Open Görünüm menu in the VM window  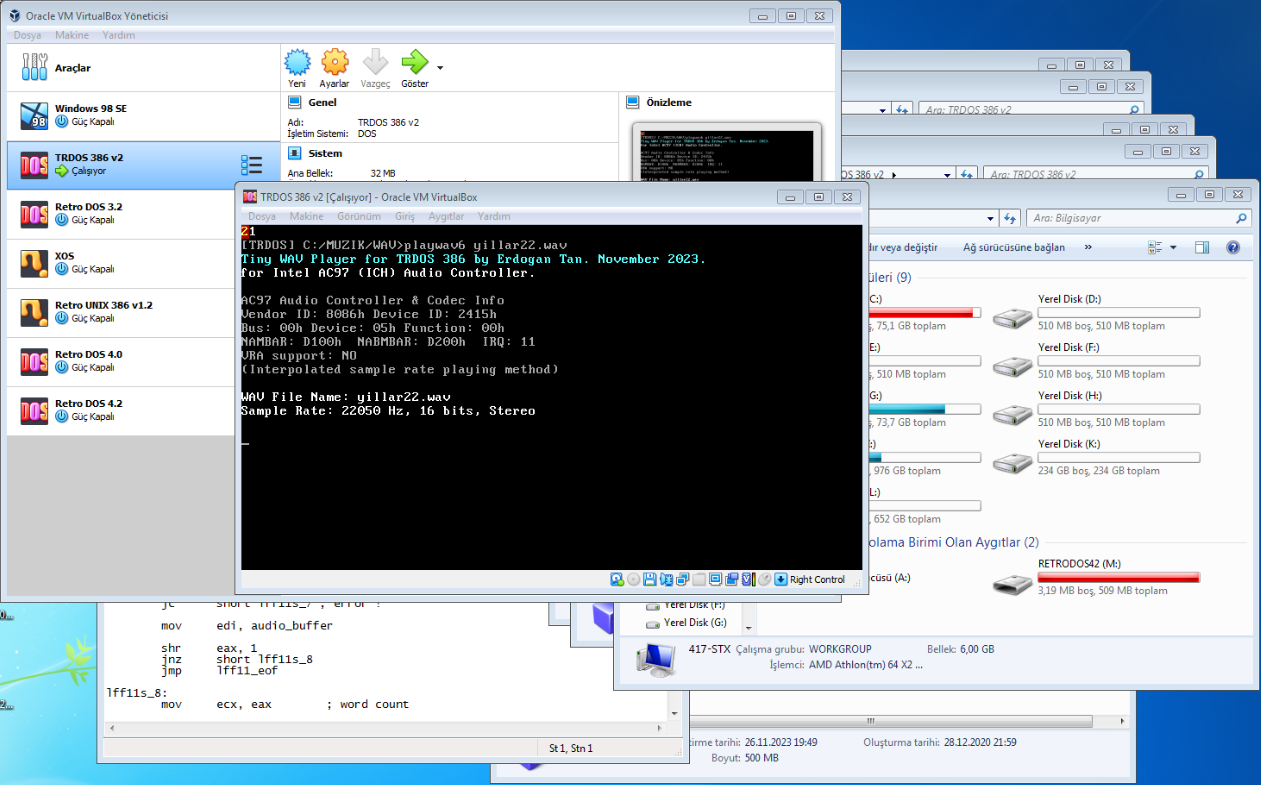359,216
